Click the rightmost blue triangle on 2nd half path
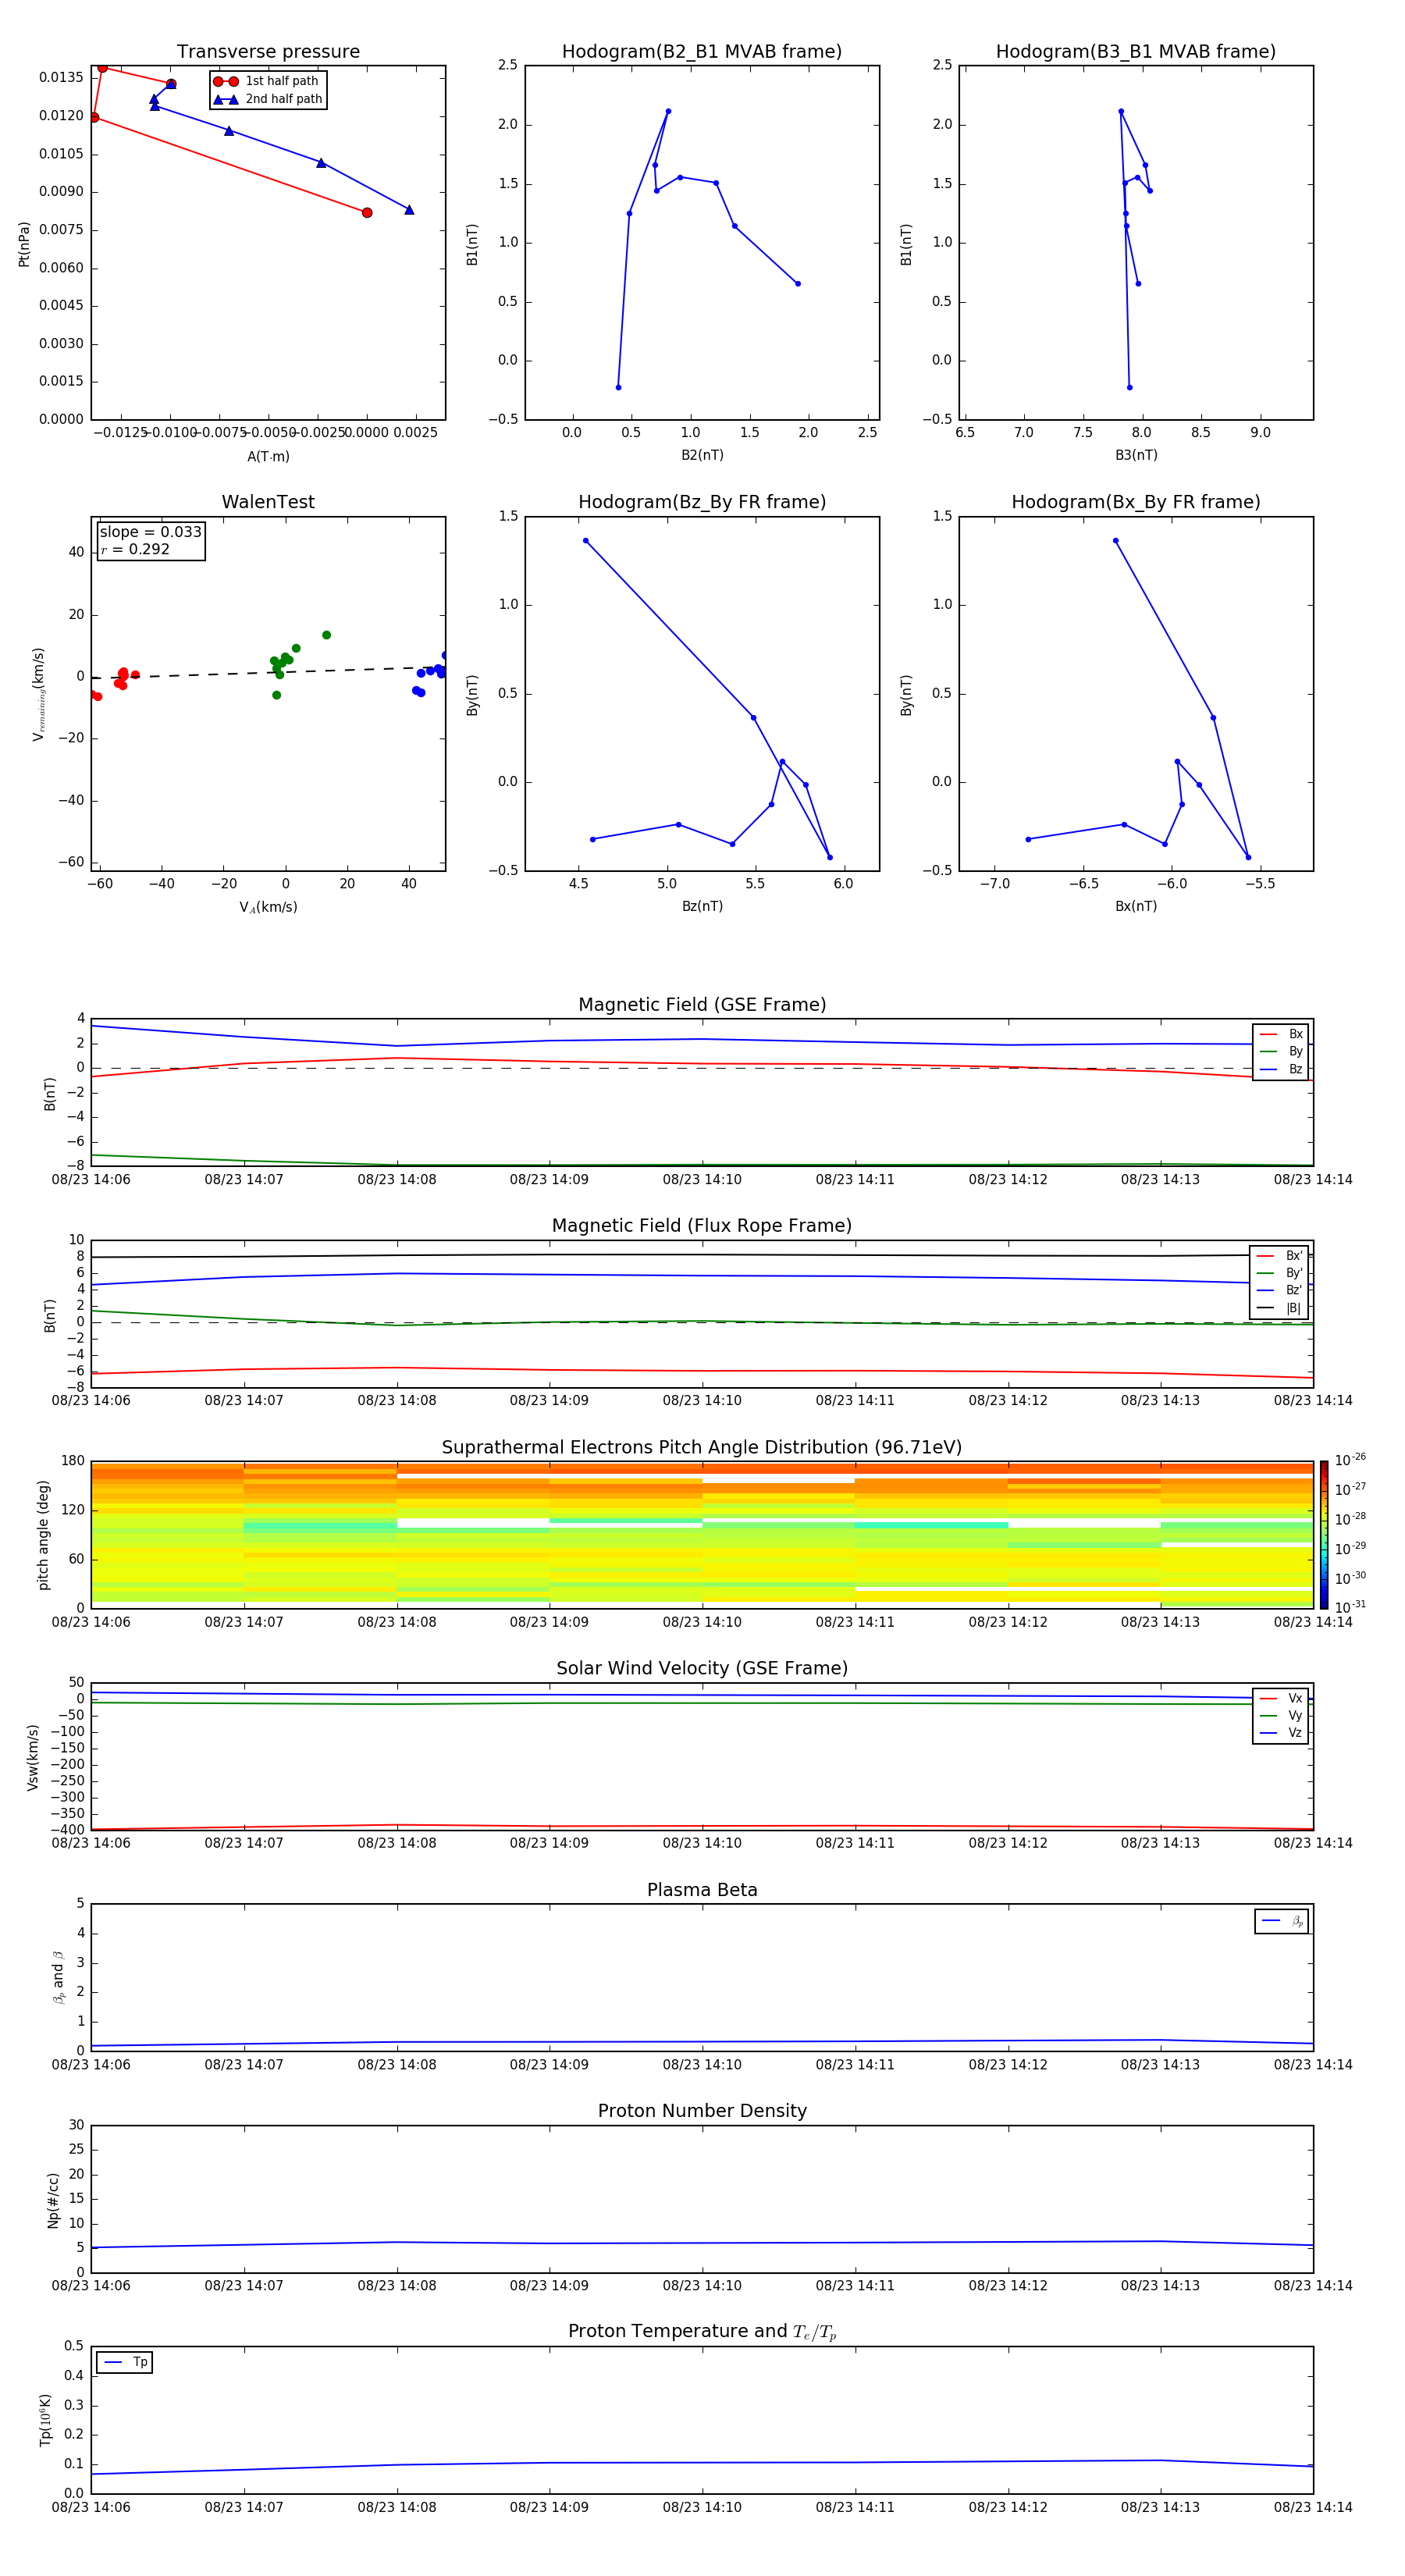Screen dimensions: 1405x2576 coord(409,210)
